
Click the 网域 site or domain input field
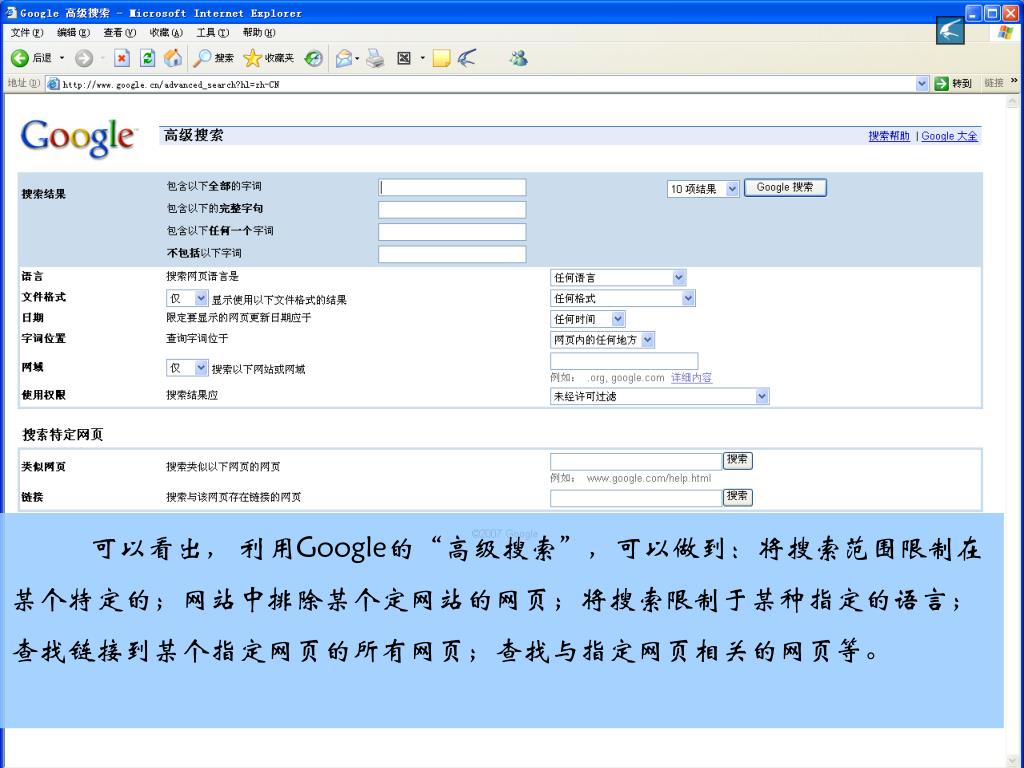click(x=624, y=361)
